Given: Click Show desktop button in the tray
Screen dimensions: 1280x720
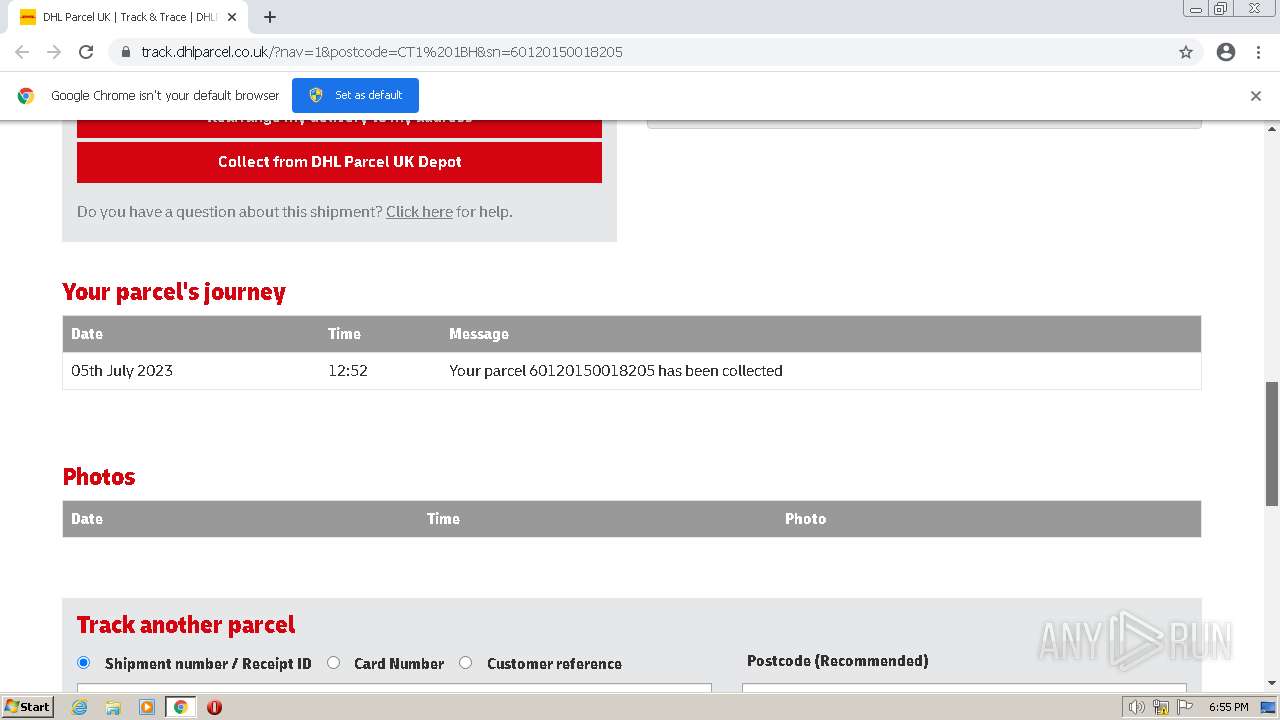Looking at the screenshot, I should tap(1269, 707).
